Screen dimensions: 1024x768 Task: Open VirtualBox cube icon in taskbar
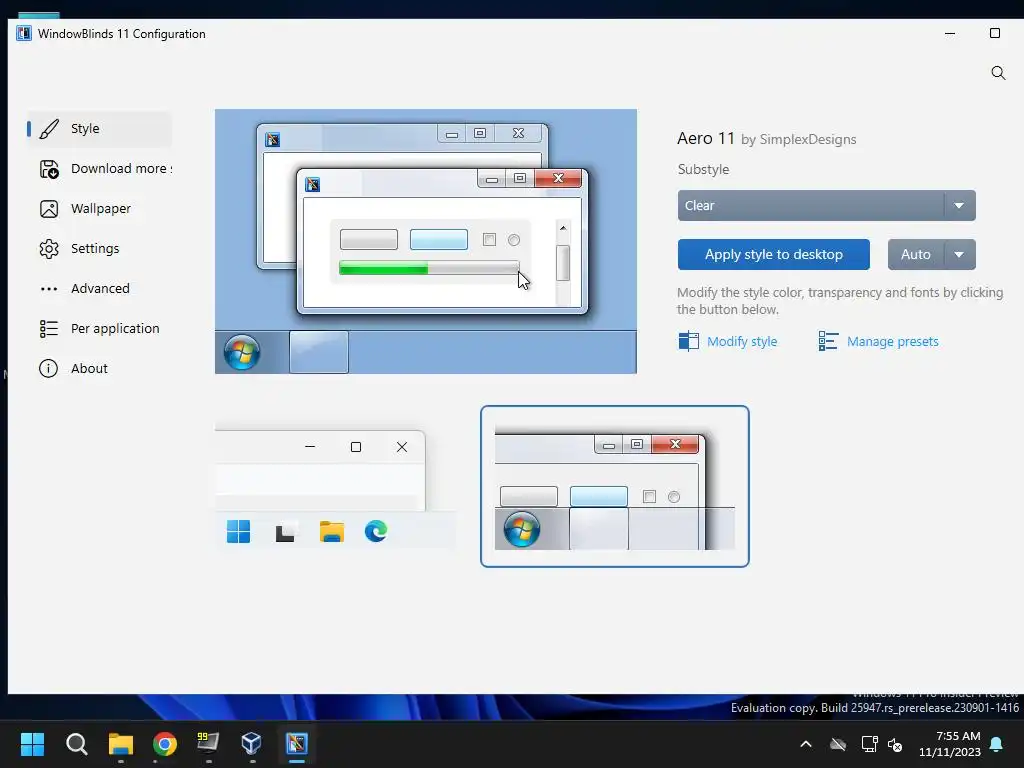[x=252, y=744]
